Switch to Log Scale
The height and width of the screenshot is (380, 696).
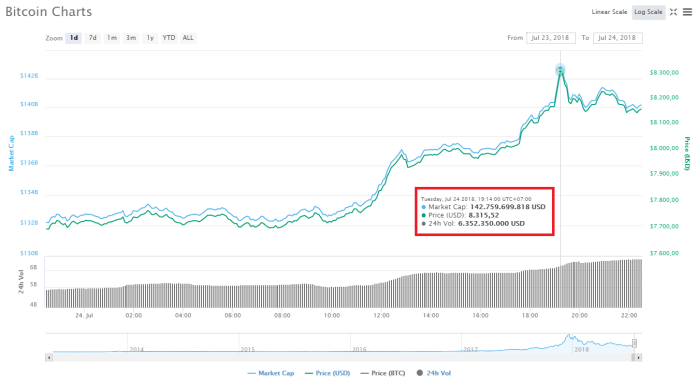click(648, 12)
